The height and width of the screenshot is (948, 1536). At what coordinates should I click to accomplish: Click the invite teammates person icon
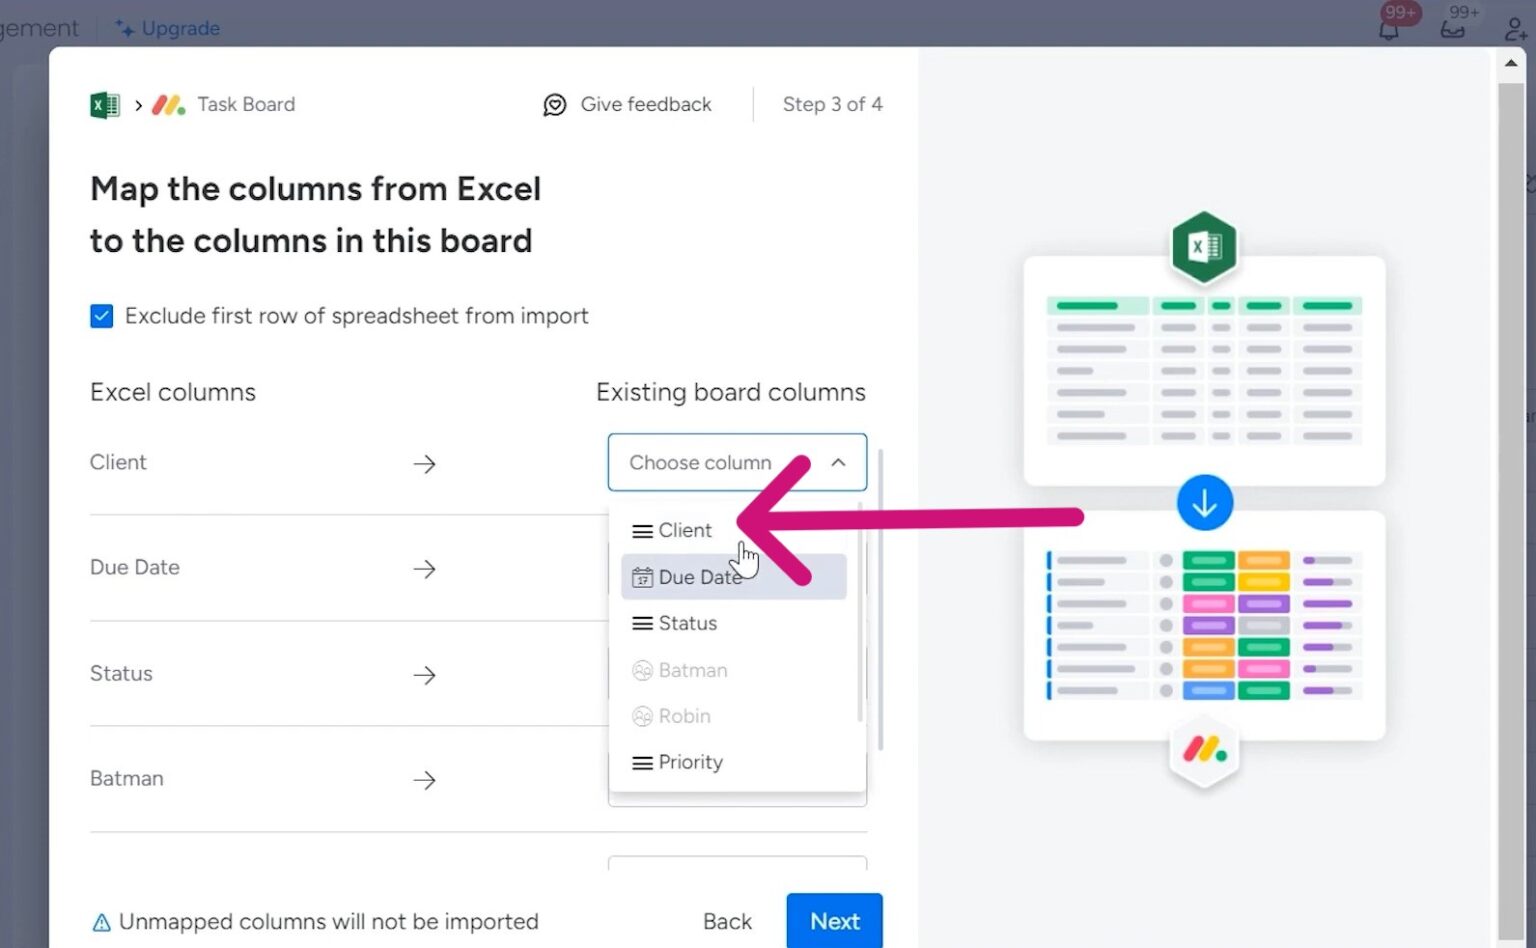point(1513,28)
